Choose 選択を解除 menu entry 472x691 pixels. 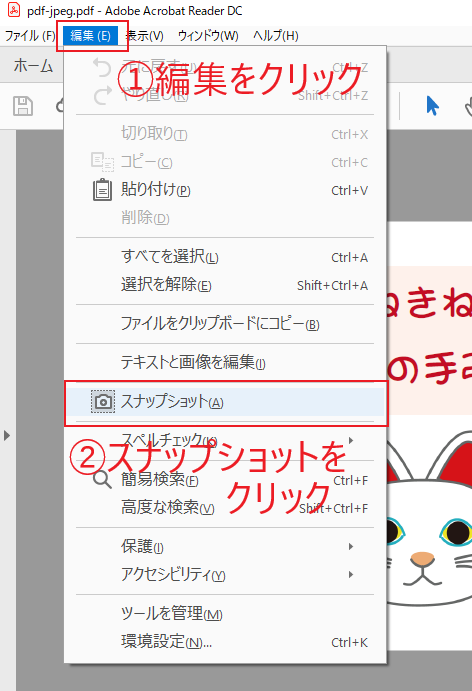[225, 285]
